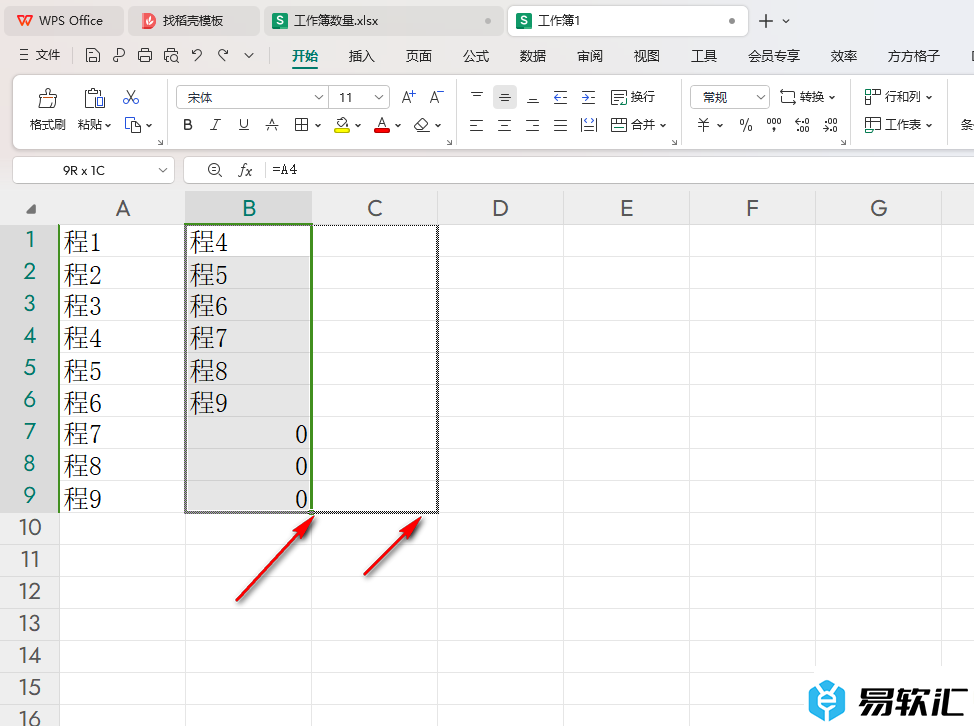Screen dimensions: 974x726
Task: Apply percent style
Action: [746, 125]
